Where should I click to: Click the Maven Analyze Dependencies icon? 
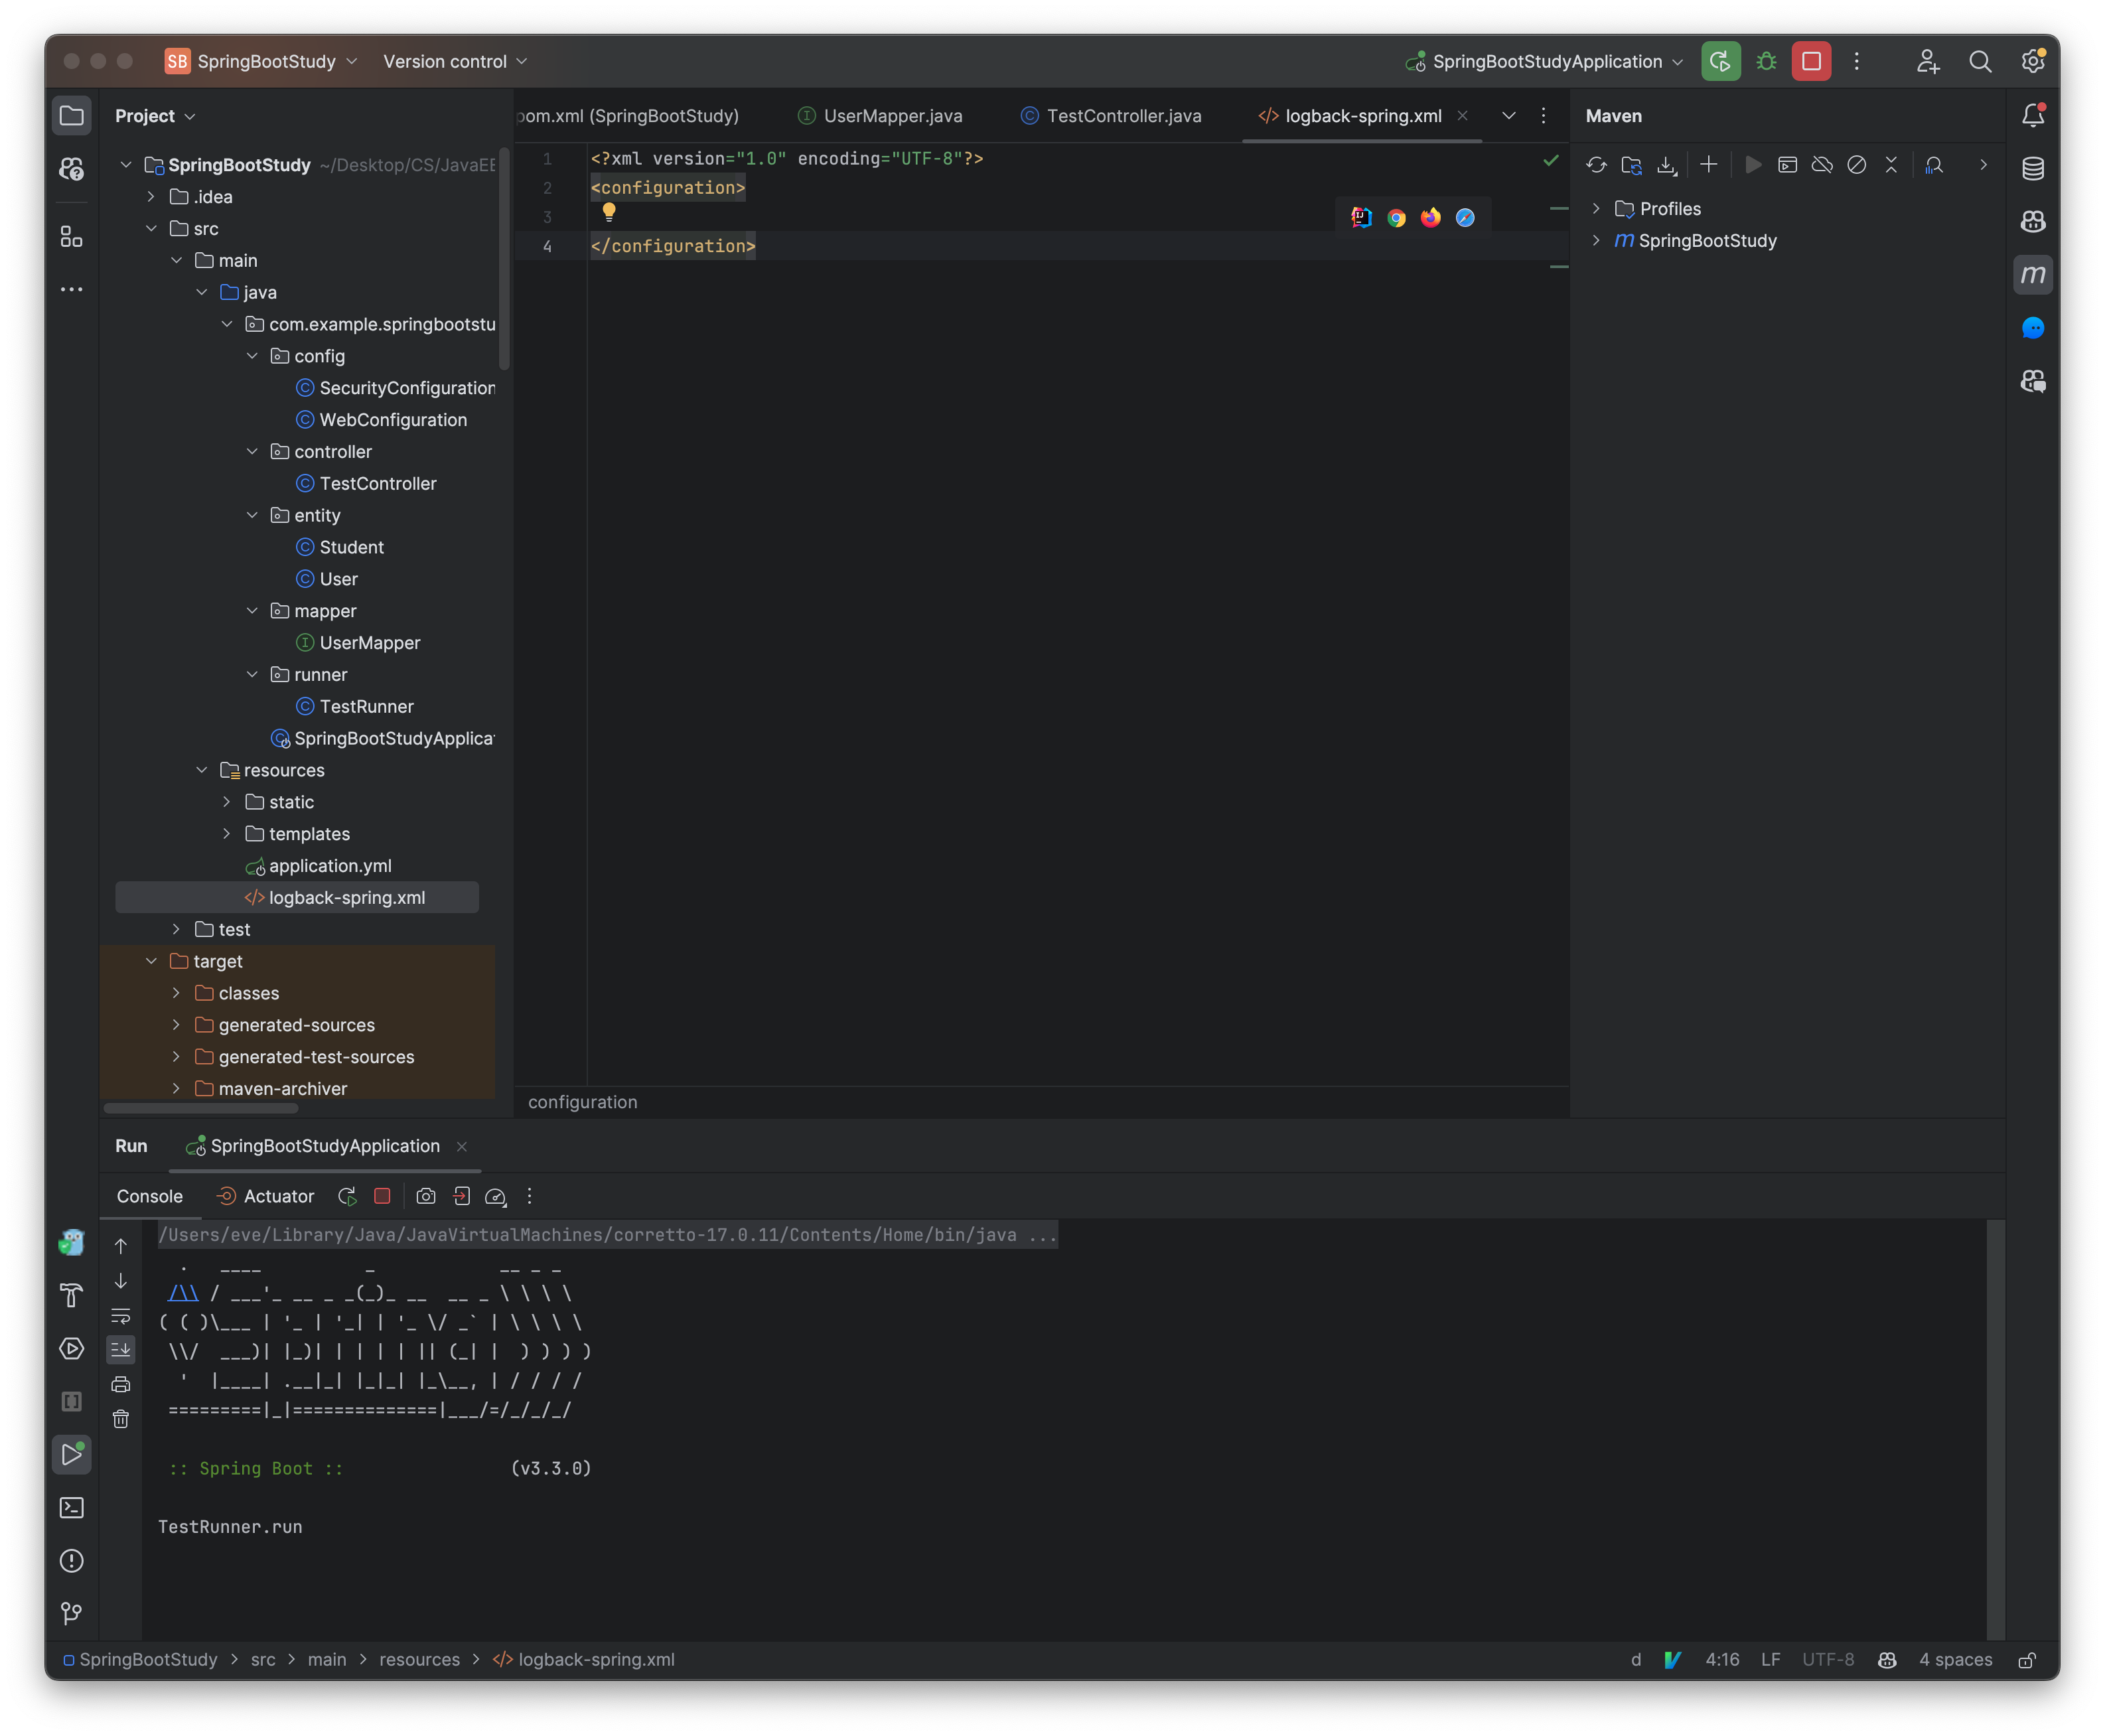click(x=1934, y=165)
